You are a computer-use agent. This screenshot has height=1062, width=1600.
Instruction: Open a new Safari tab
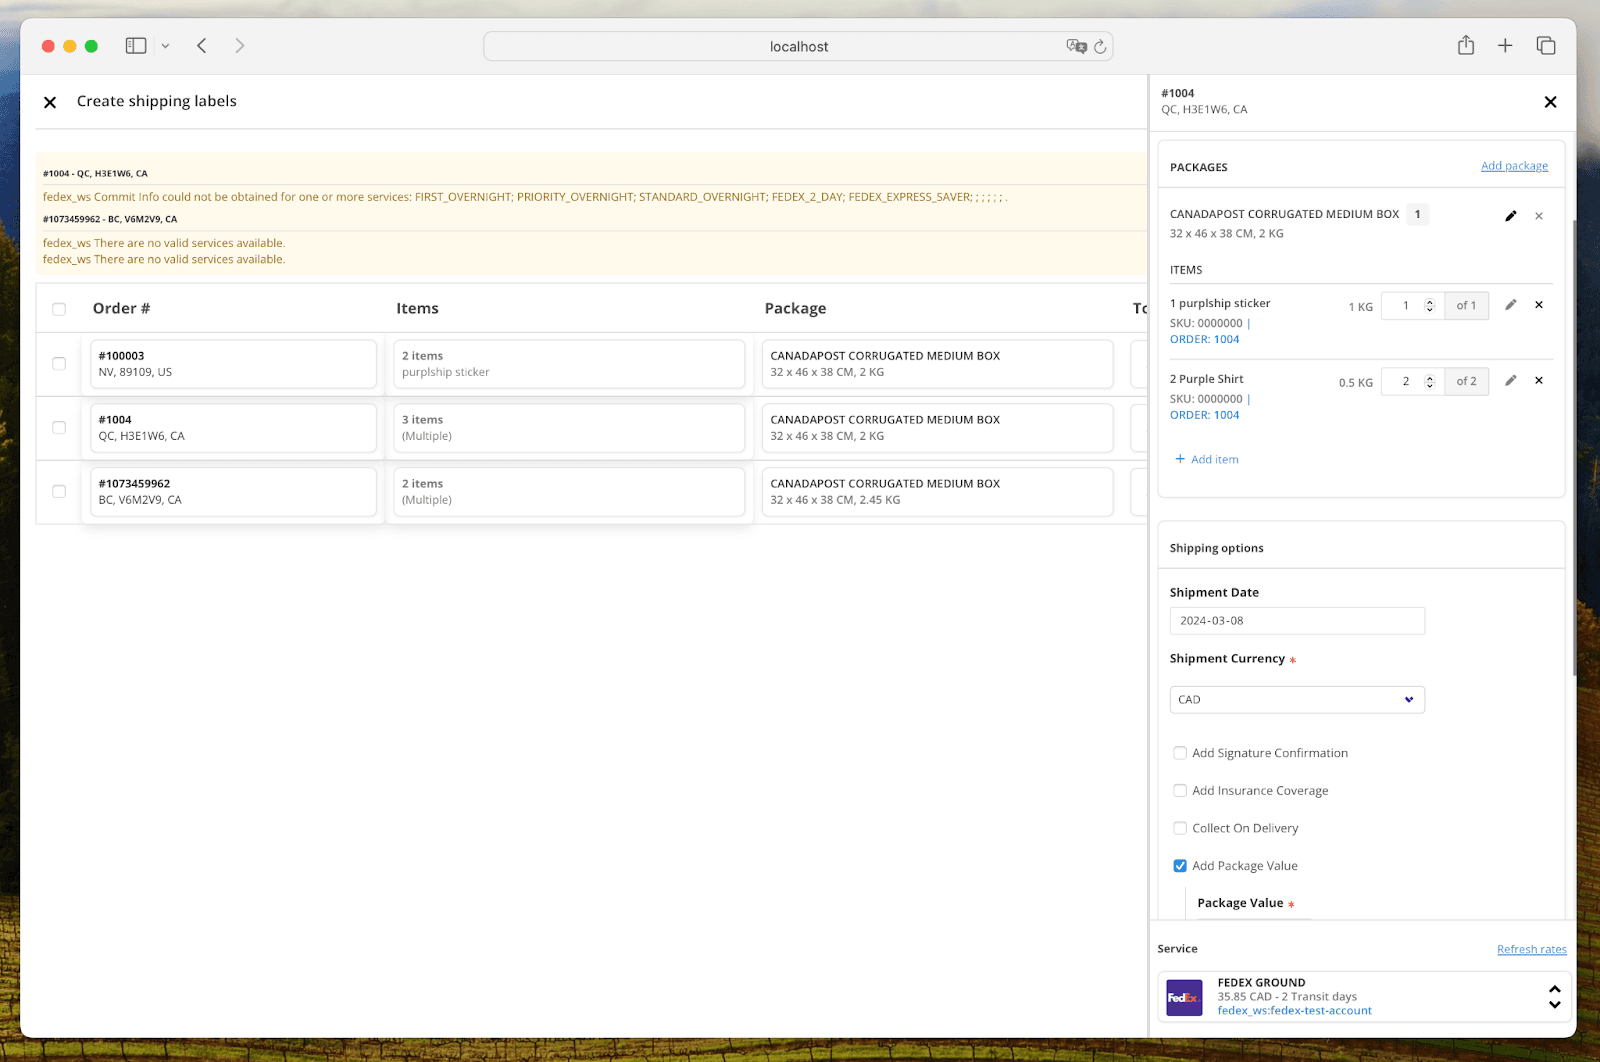coord(1505,45)
